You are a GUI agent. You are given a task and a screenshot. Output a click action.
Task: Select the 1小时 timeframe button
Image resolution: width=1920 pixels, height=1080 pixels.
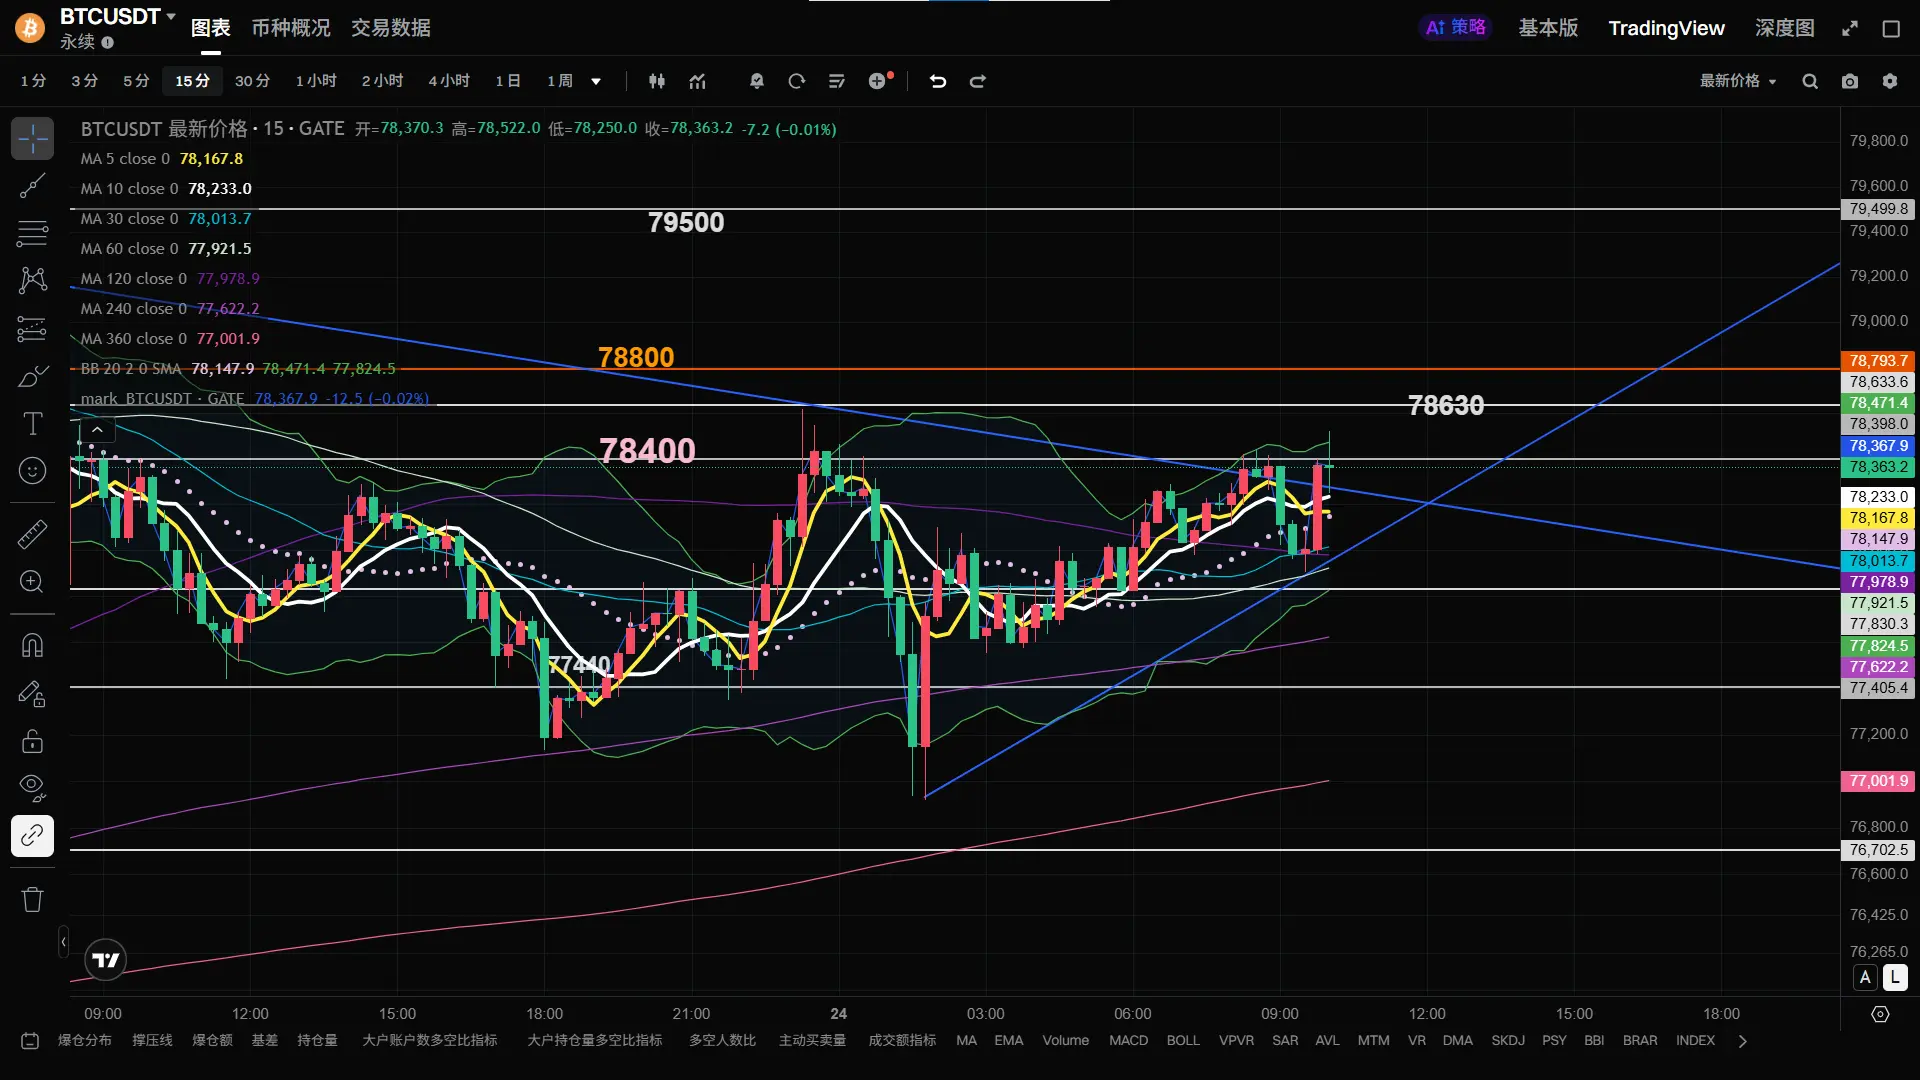coord(316,81)
